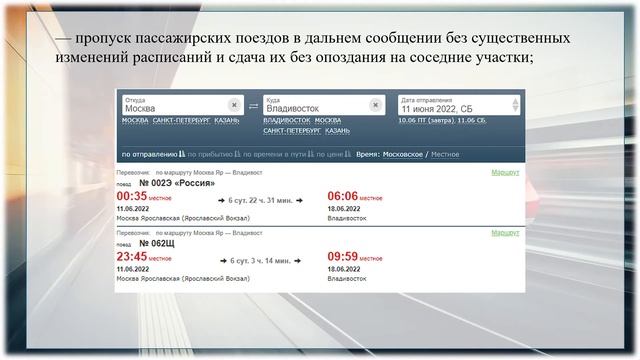Click the Откуда input with Москва
The image size is (640, 360).
point(183,105)
